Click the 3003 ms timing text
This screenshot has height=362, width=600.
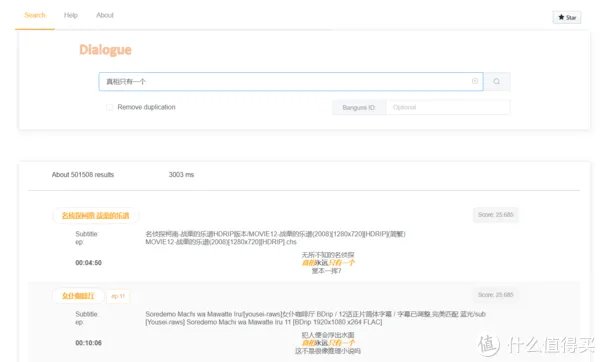point(181,175)
